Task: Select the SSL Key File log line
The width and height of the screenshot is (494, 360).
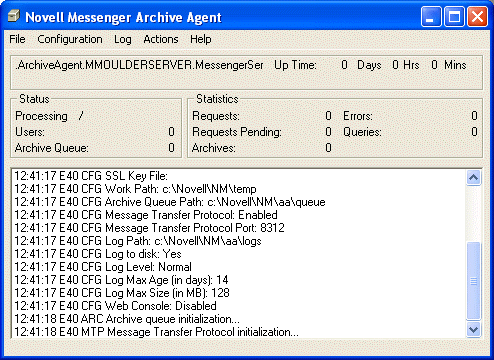Action: tap(91, 176)
